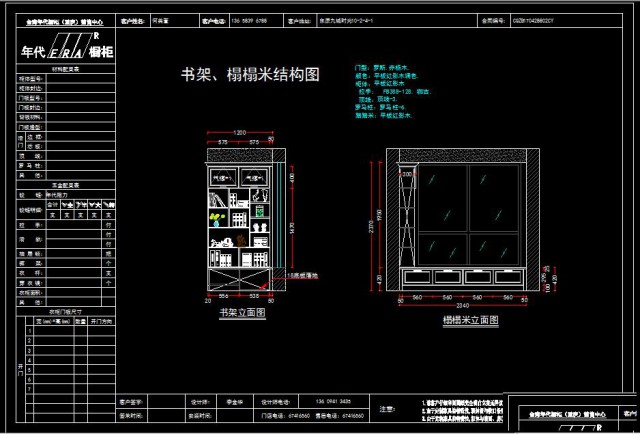Click the 设计师电话 label in footer
Screen dimensions: 640x434
click(x=275, y=402)
